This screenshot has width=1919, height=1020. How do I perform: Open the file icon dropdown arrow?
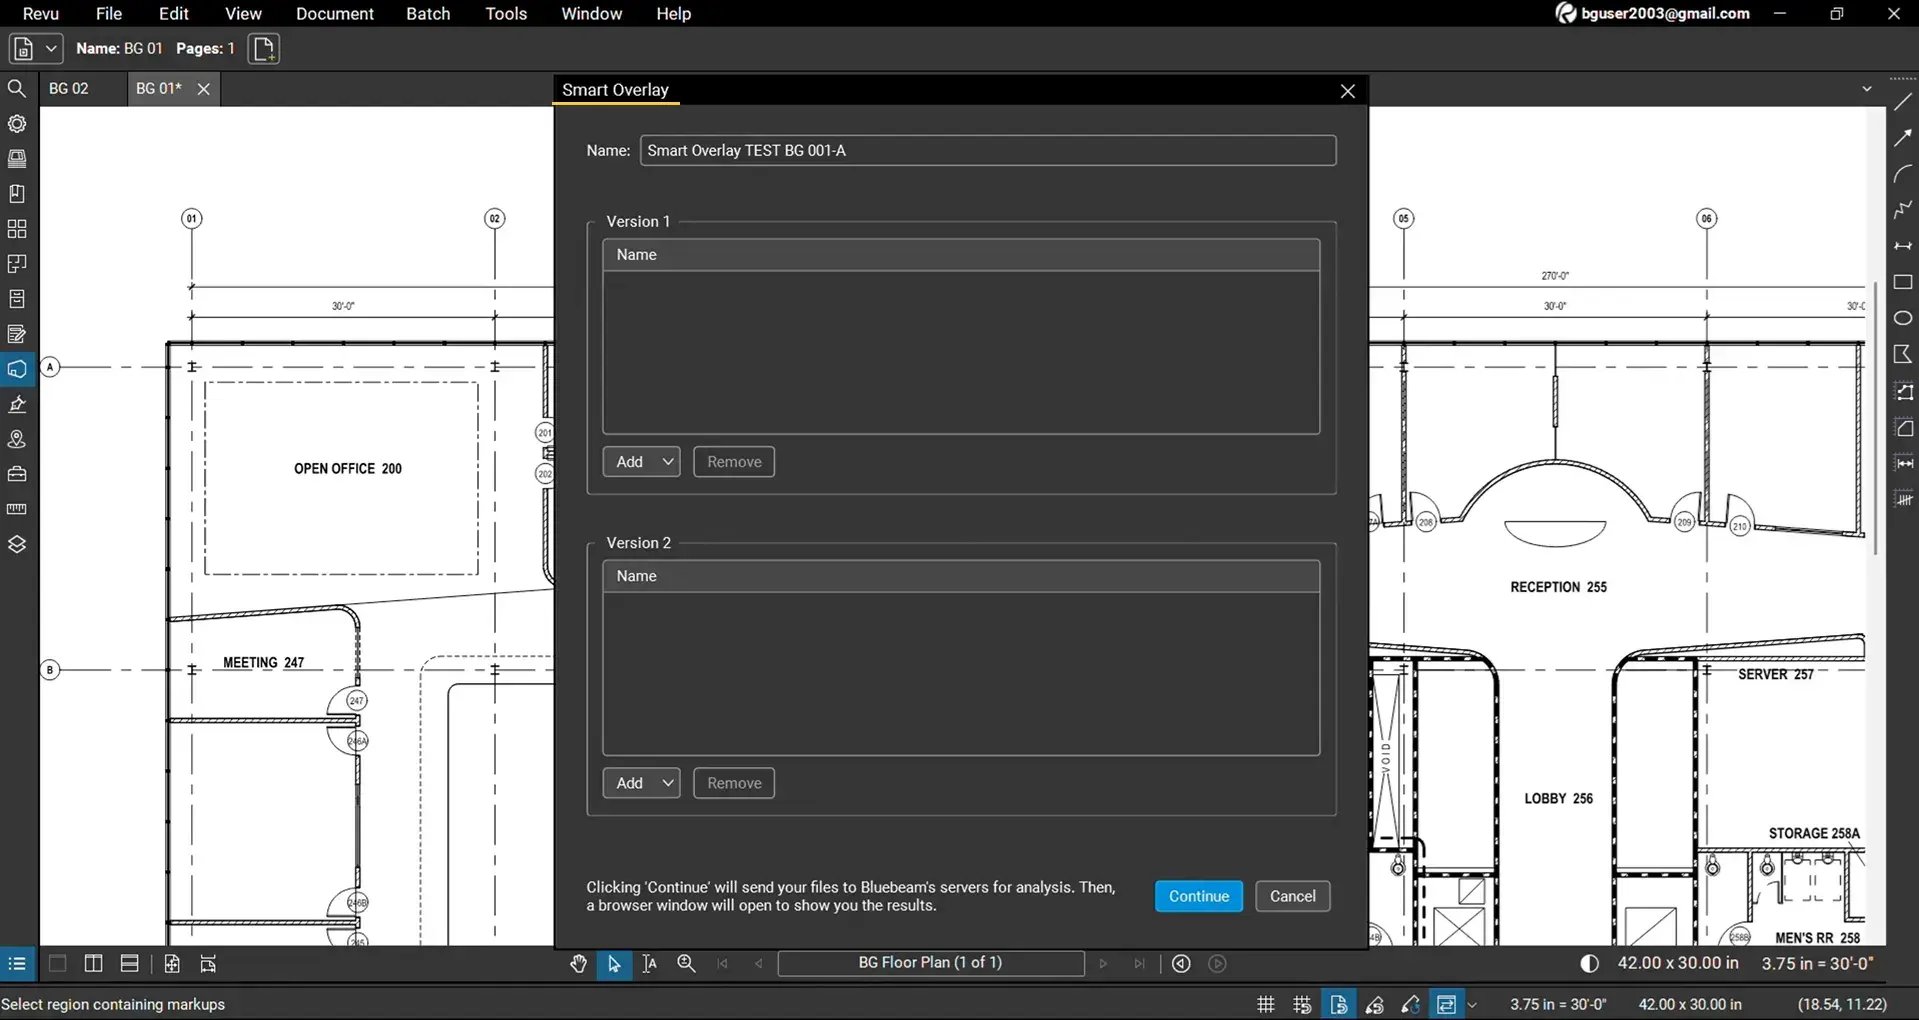[51, 49]
